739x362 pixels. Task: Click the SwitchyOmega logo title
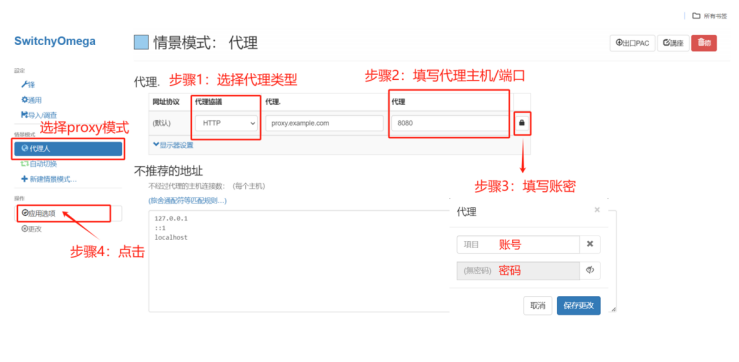point(55,41)
